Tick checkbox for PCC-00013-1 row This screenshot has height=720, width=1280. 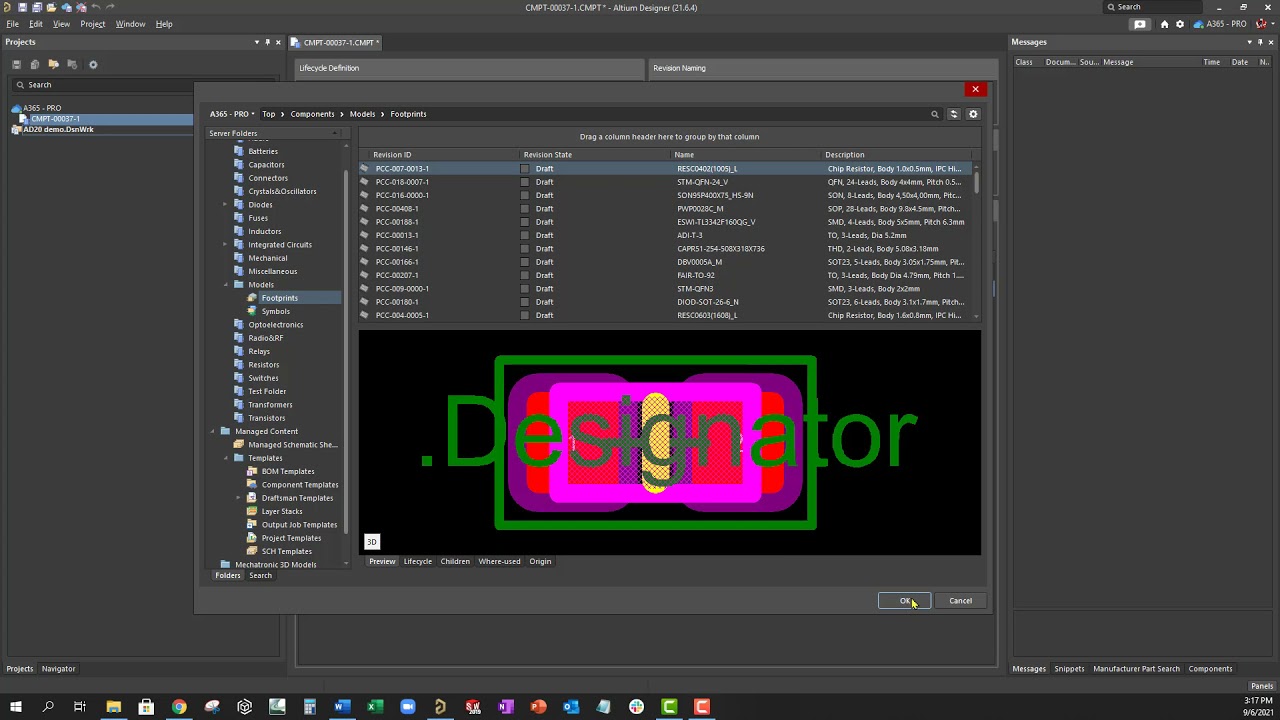(x=525, y=235)
